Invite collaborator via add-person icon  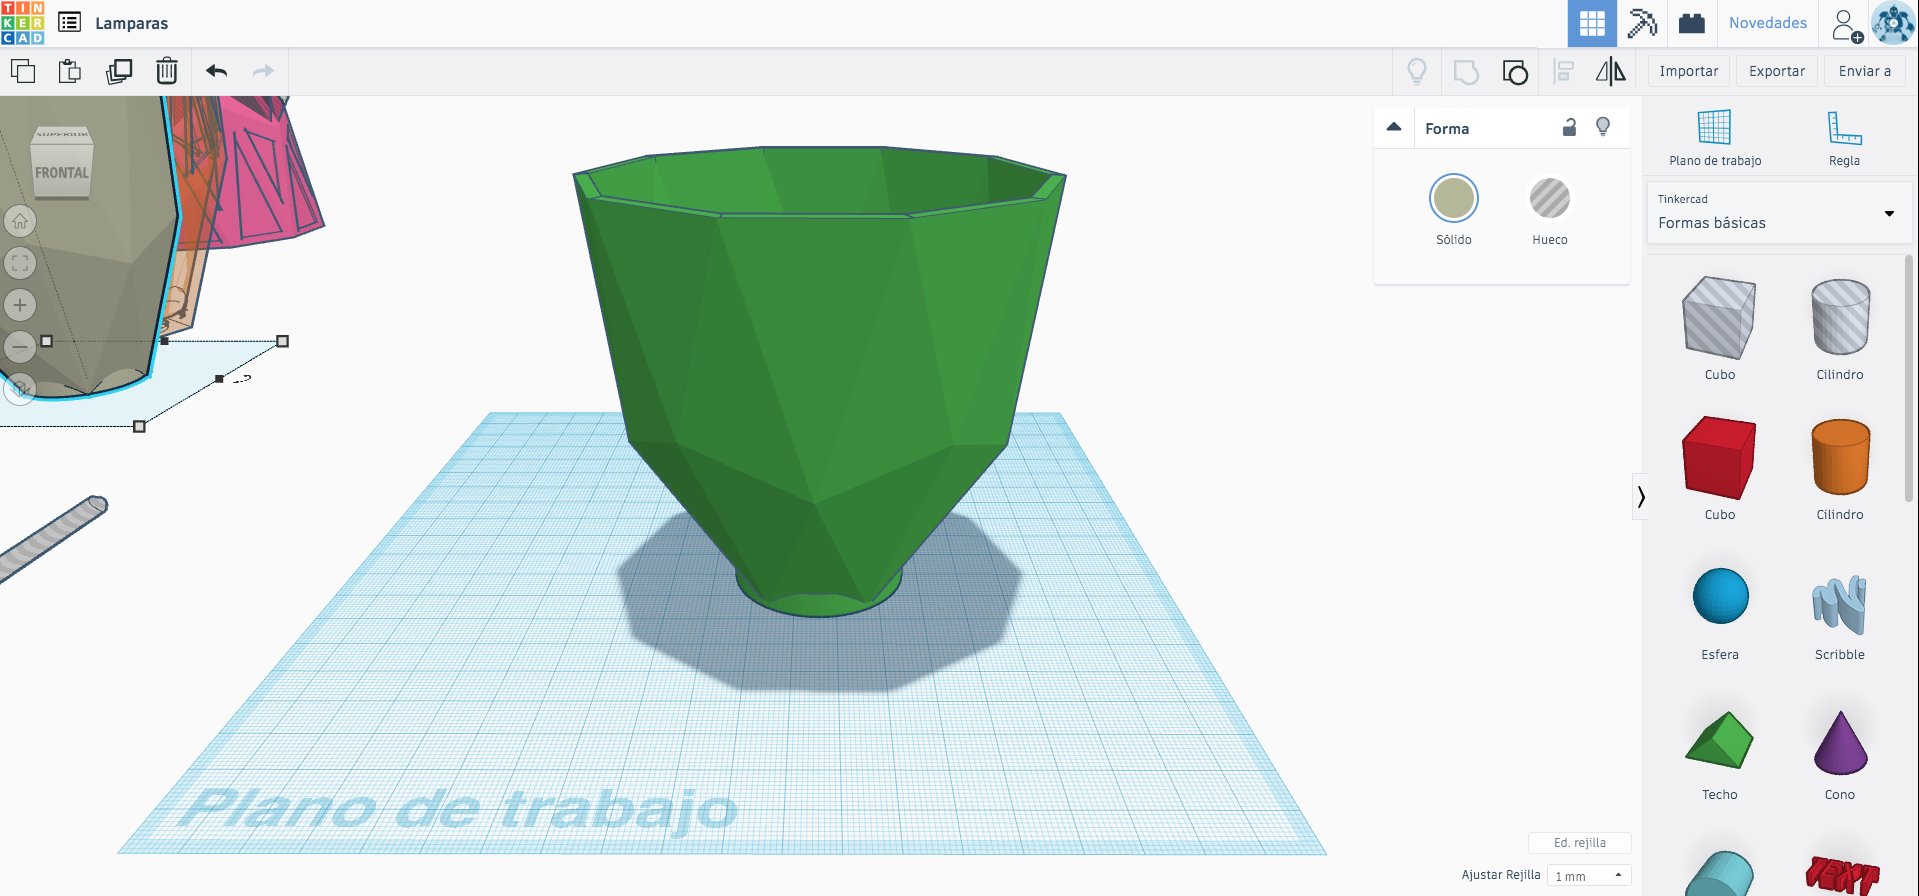(1846, 24)
